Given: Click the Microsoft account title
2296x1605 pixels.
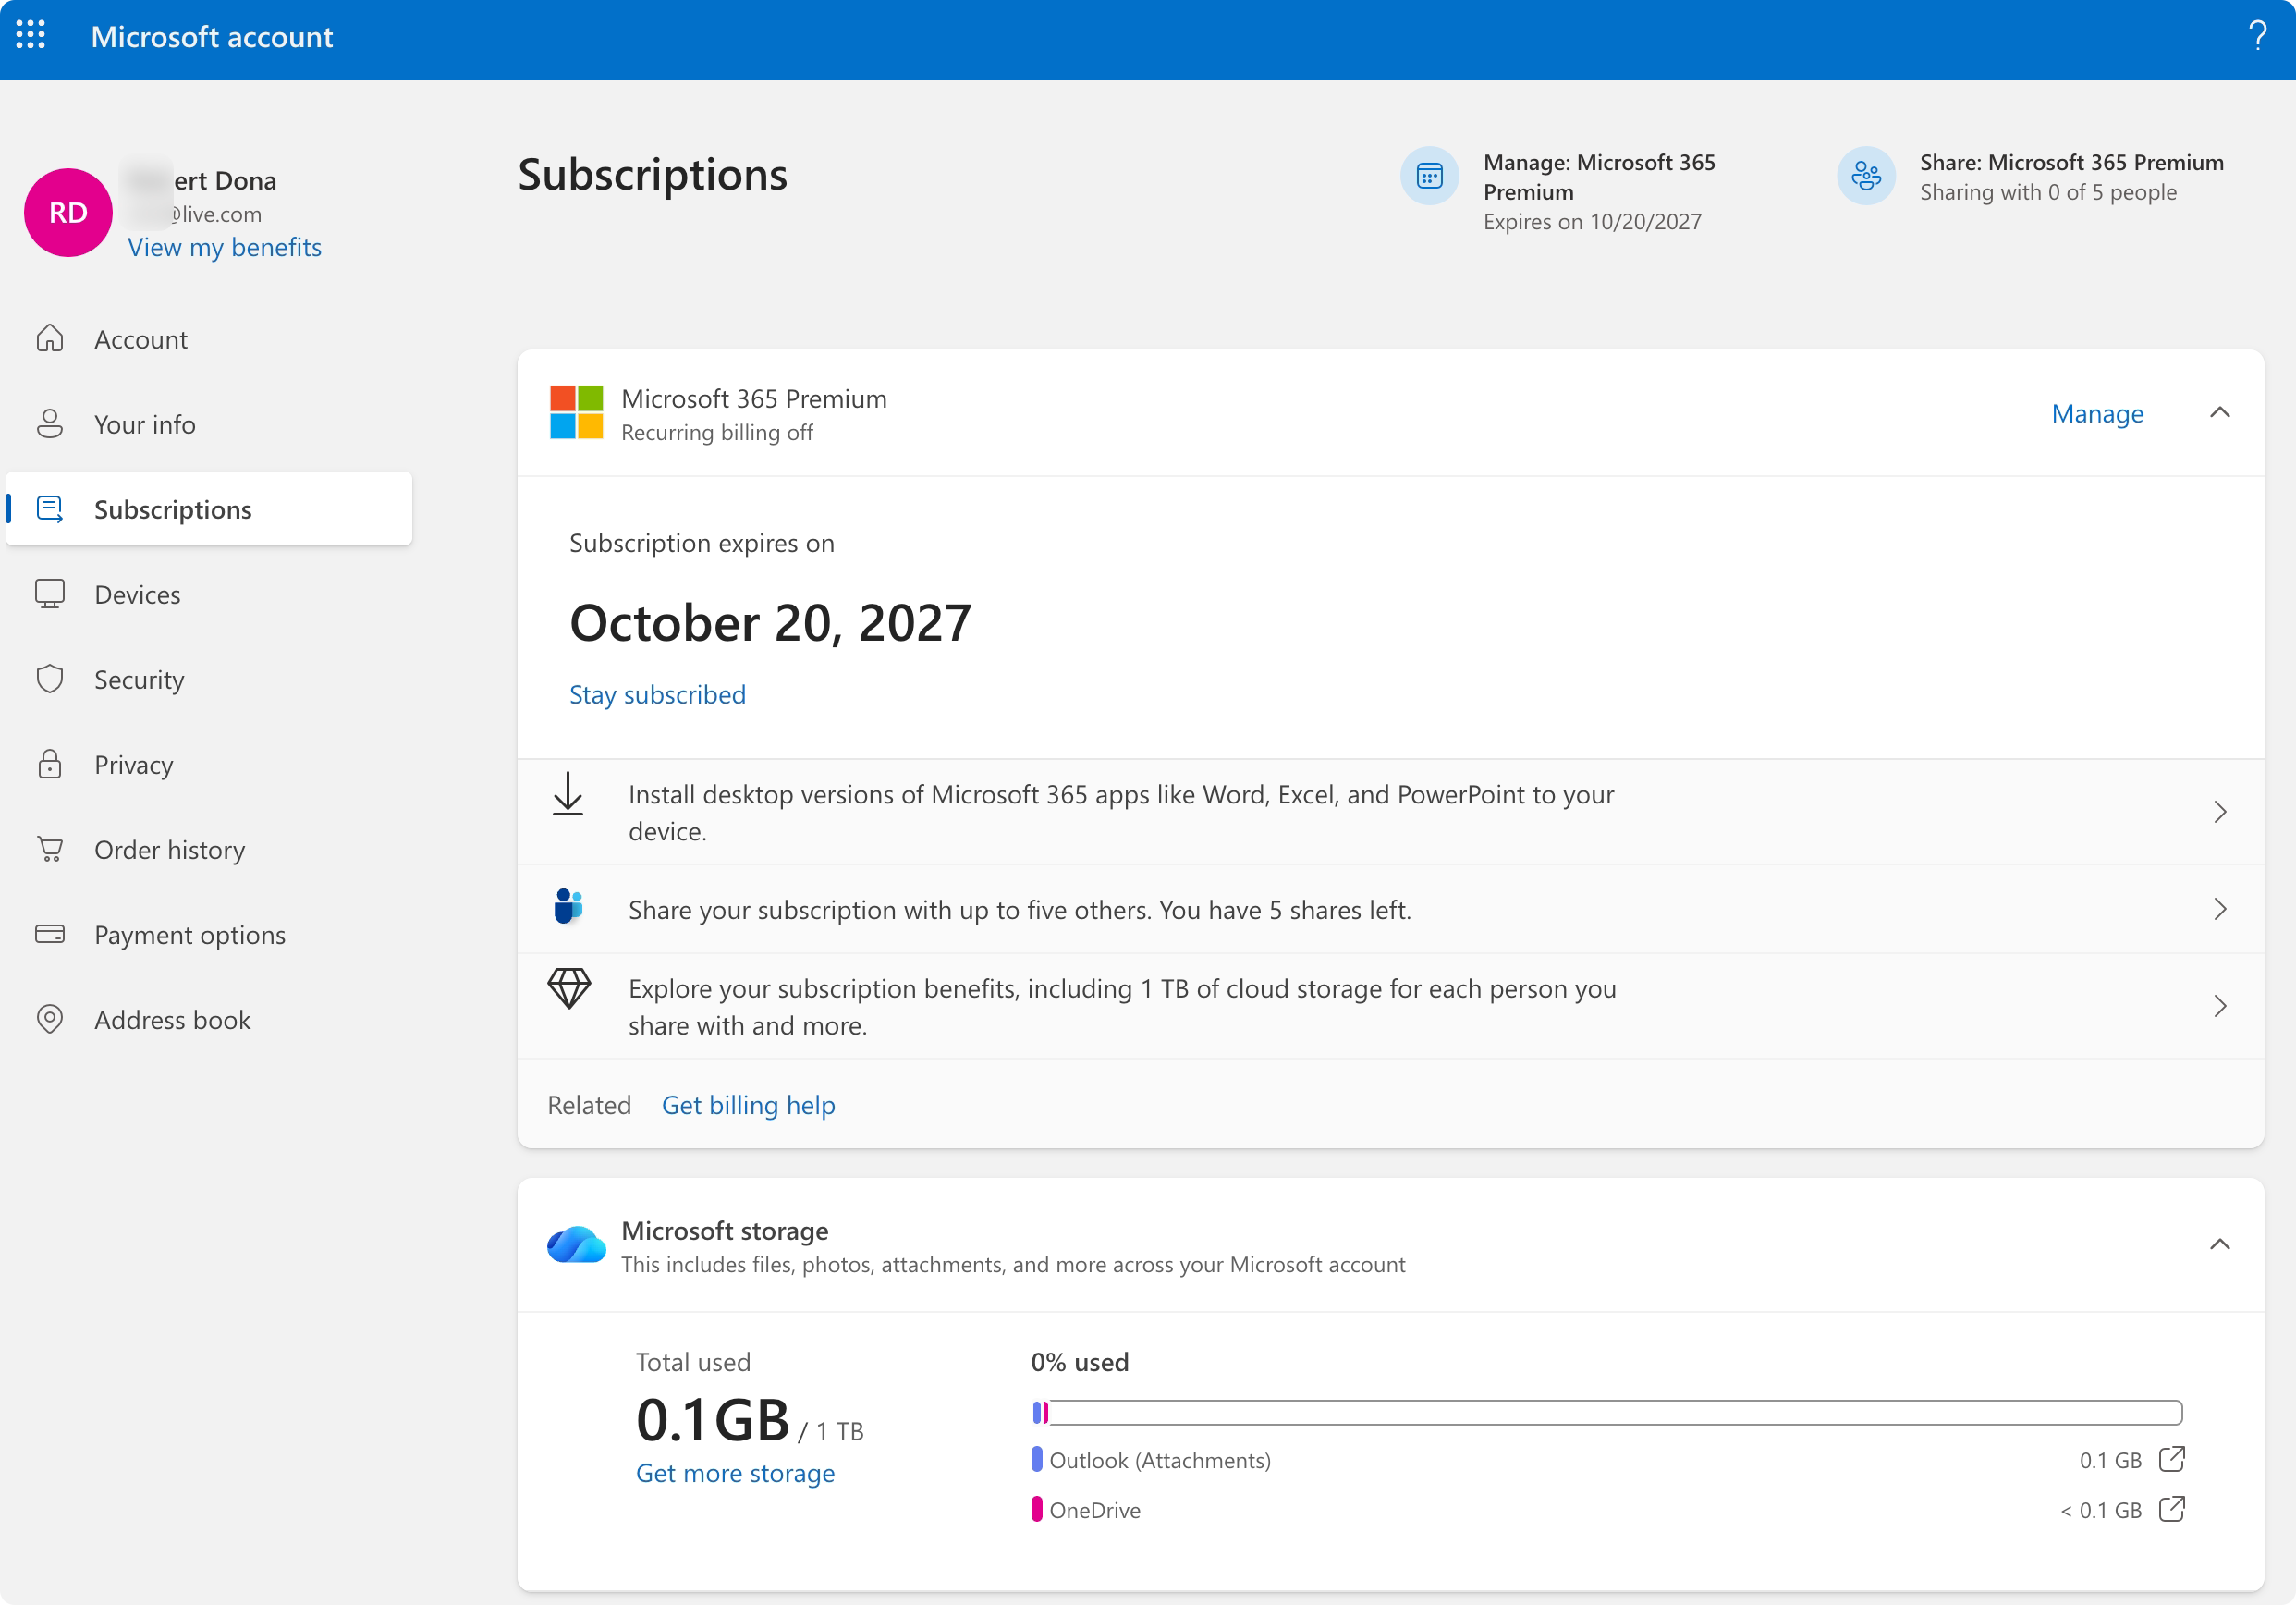Looking at the screenshot, I should coord(212,36).
